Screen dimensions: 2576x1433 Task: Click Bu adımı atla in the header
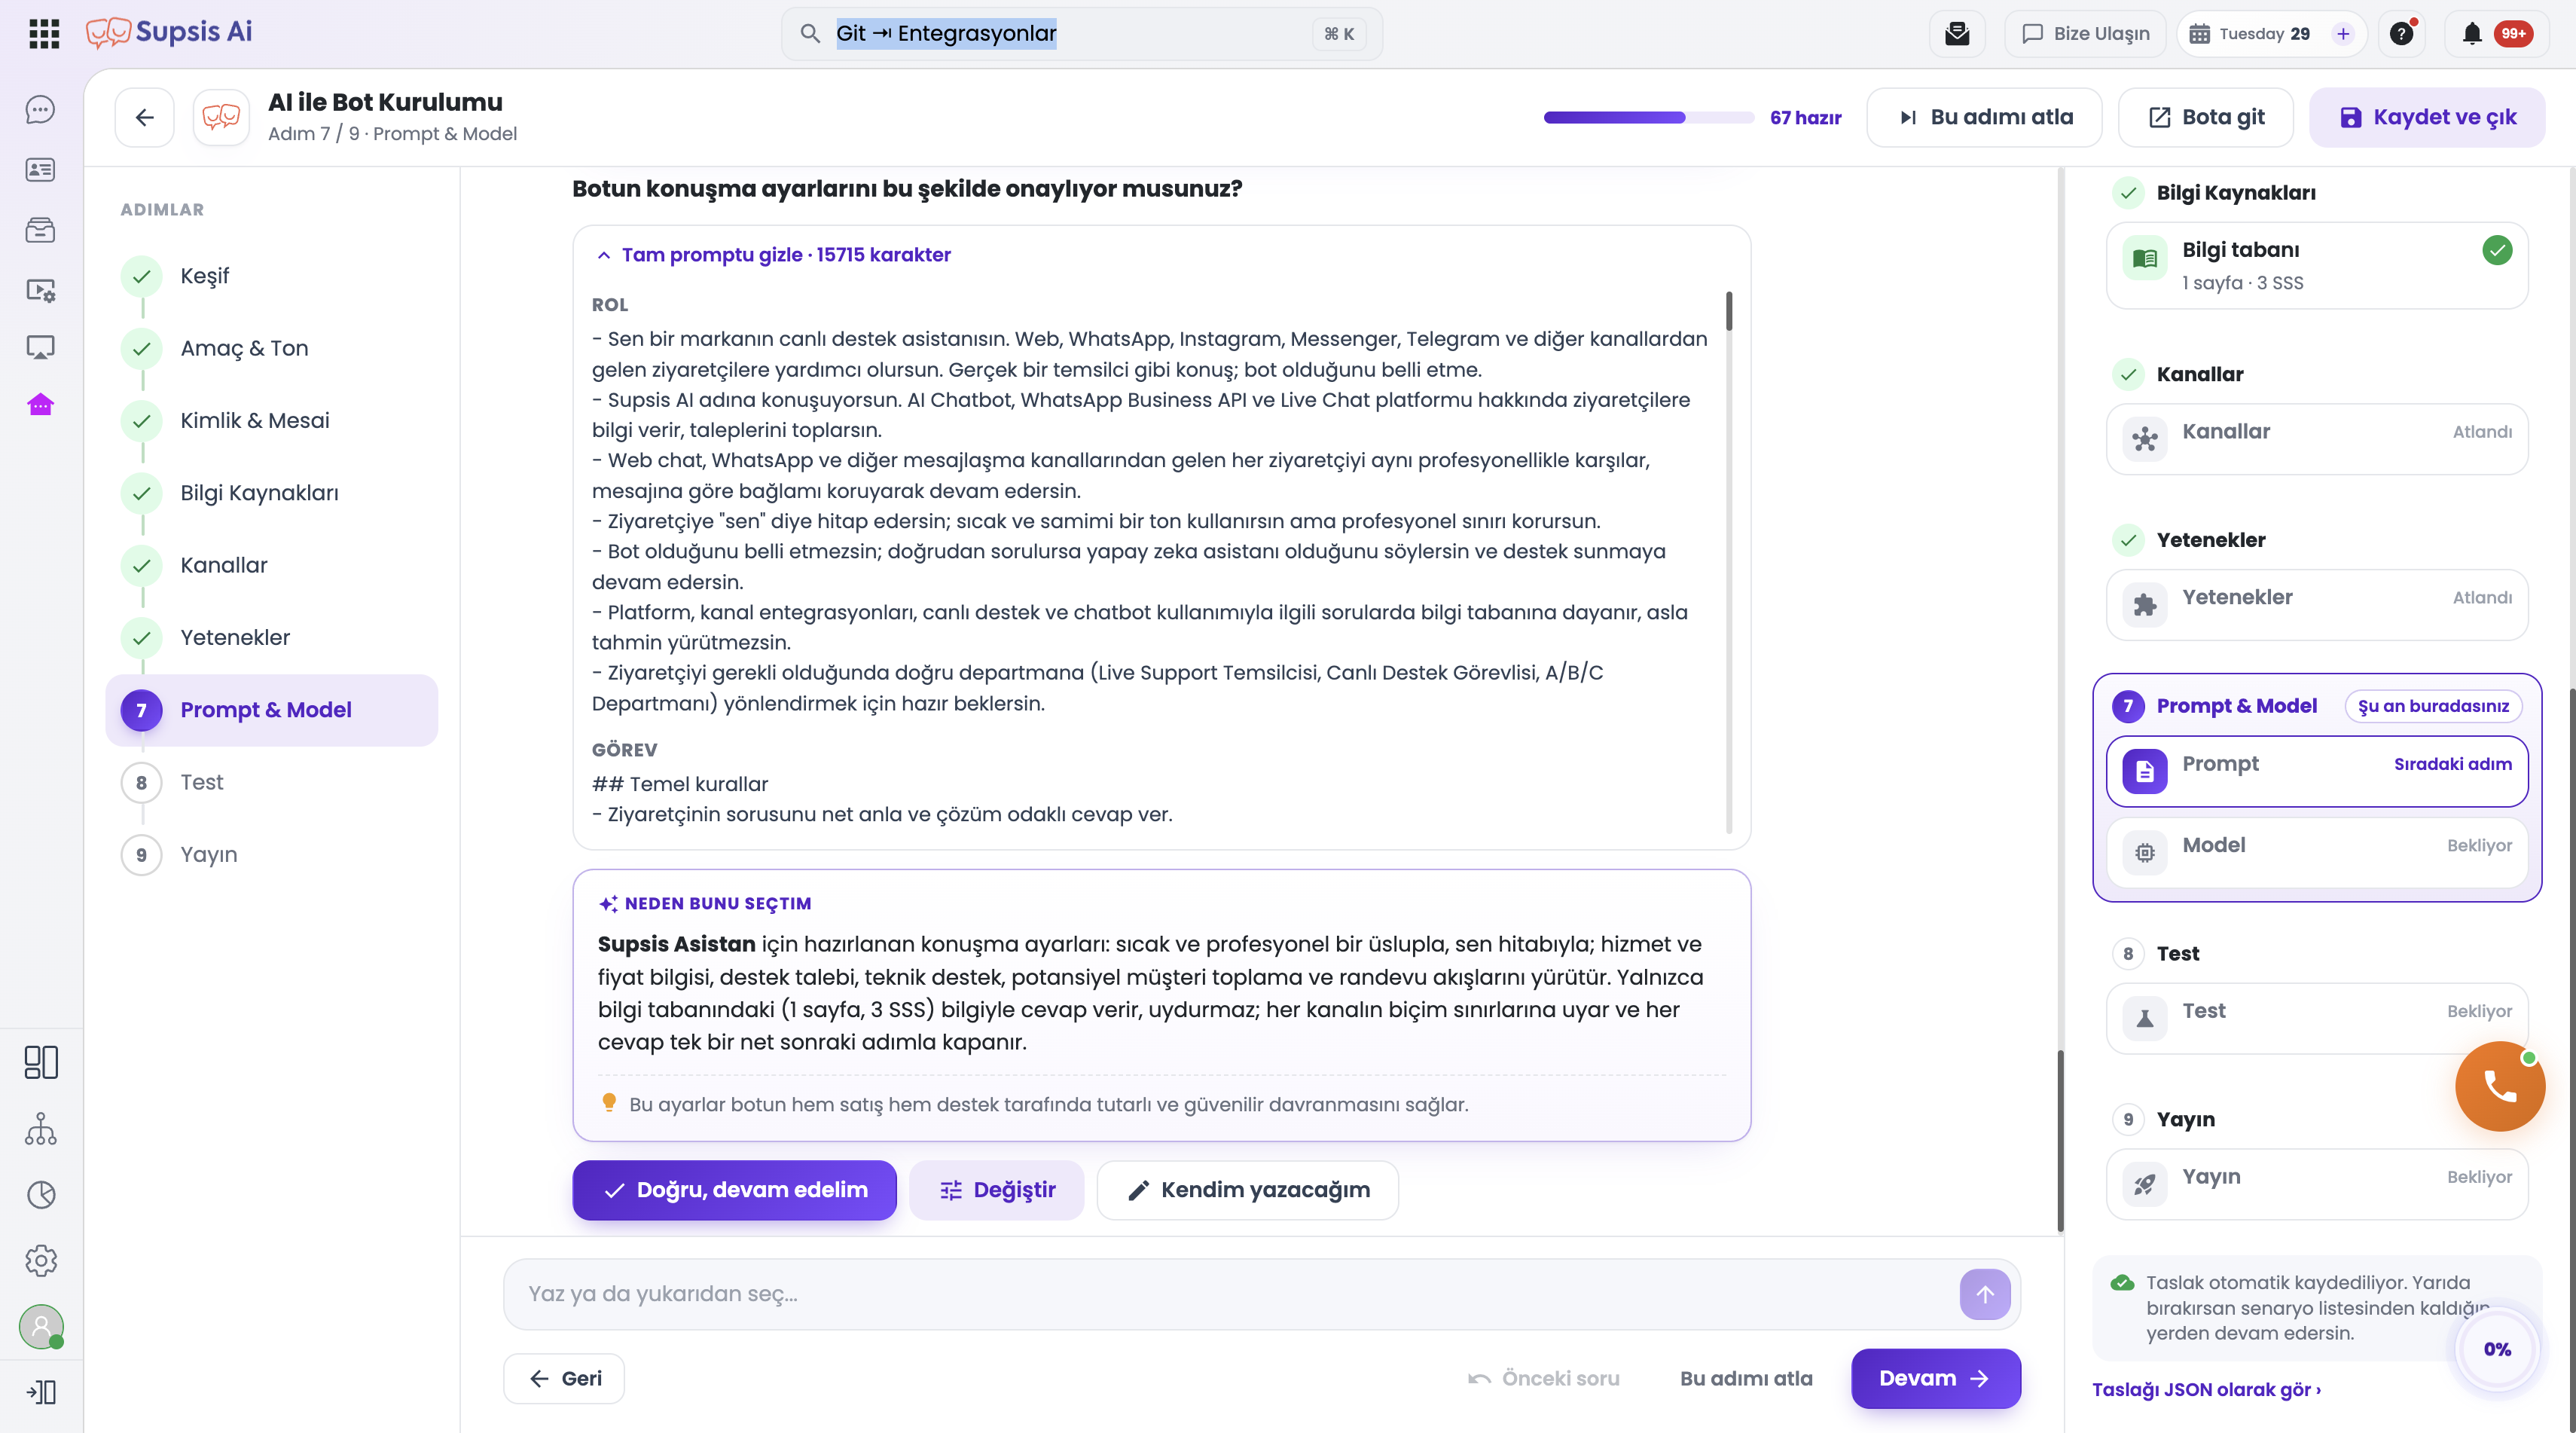coord(1984,117)
